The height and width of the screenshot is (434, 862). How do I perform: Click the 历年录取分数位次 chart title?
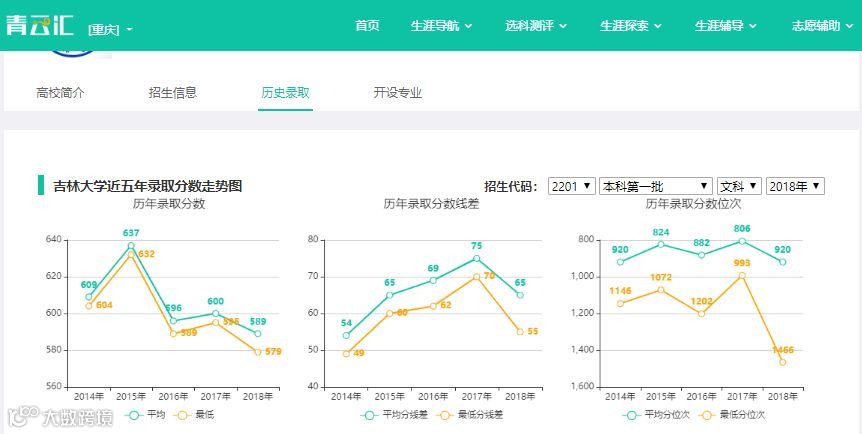tap(693, 204)
